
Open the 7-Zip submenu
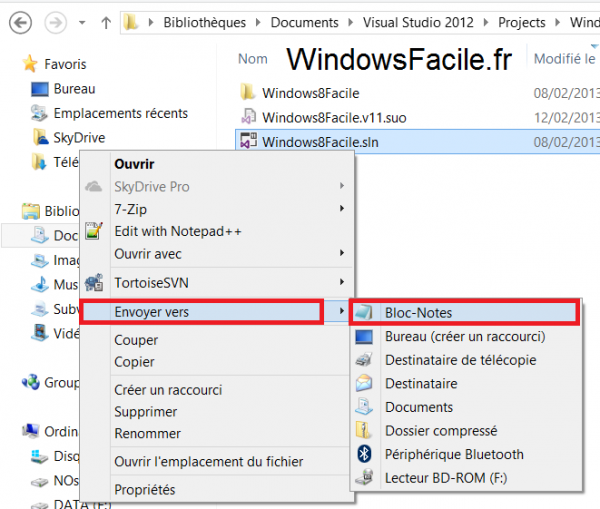pos(217,209)
